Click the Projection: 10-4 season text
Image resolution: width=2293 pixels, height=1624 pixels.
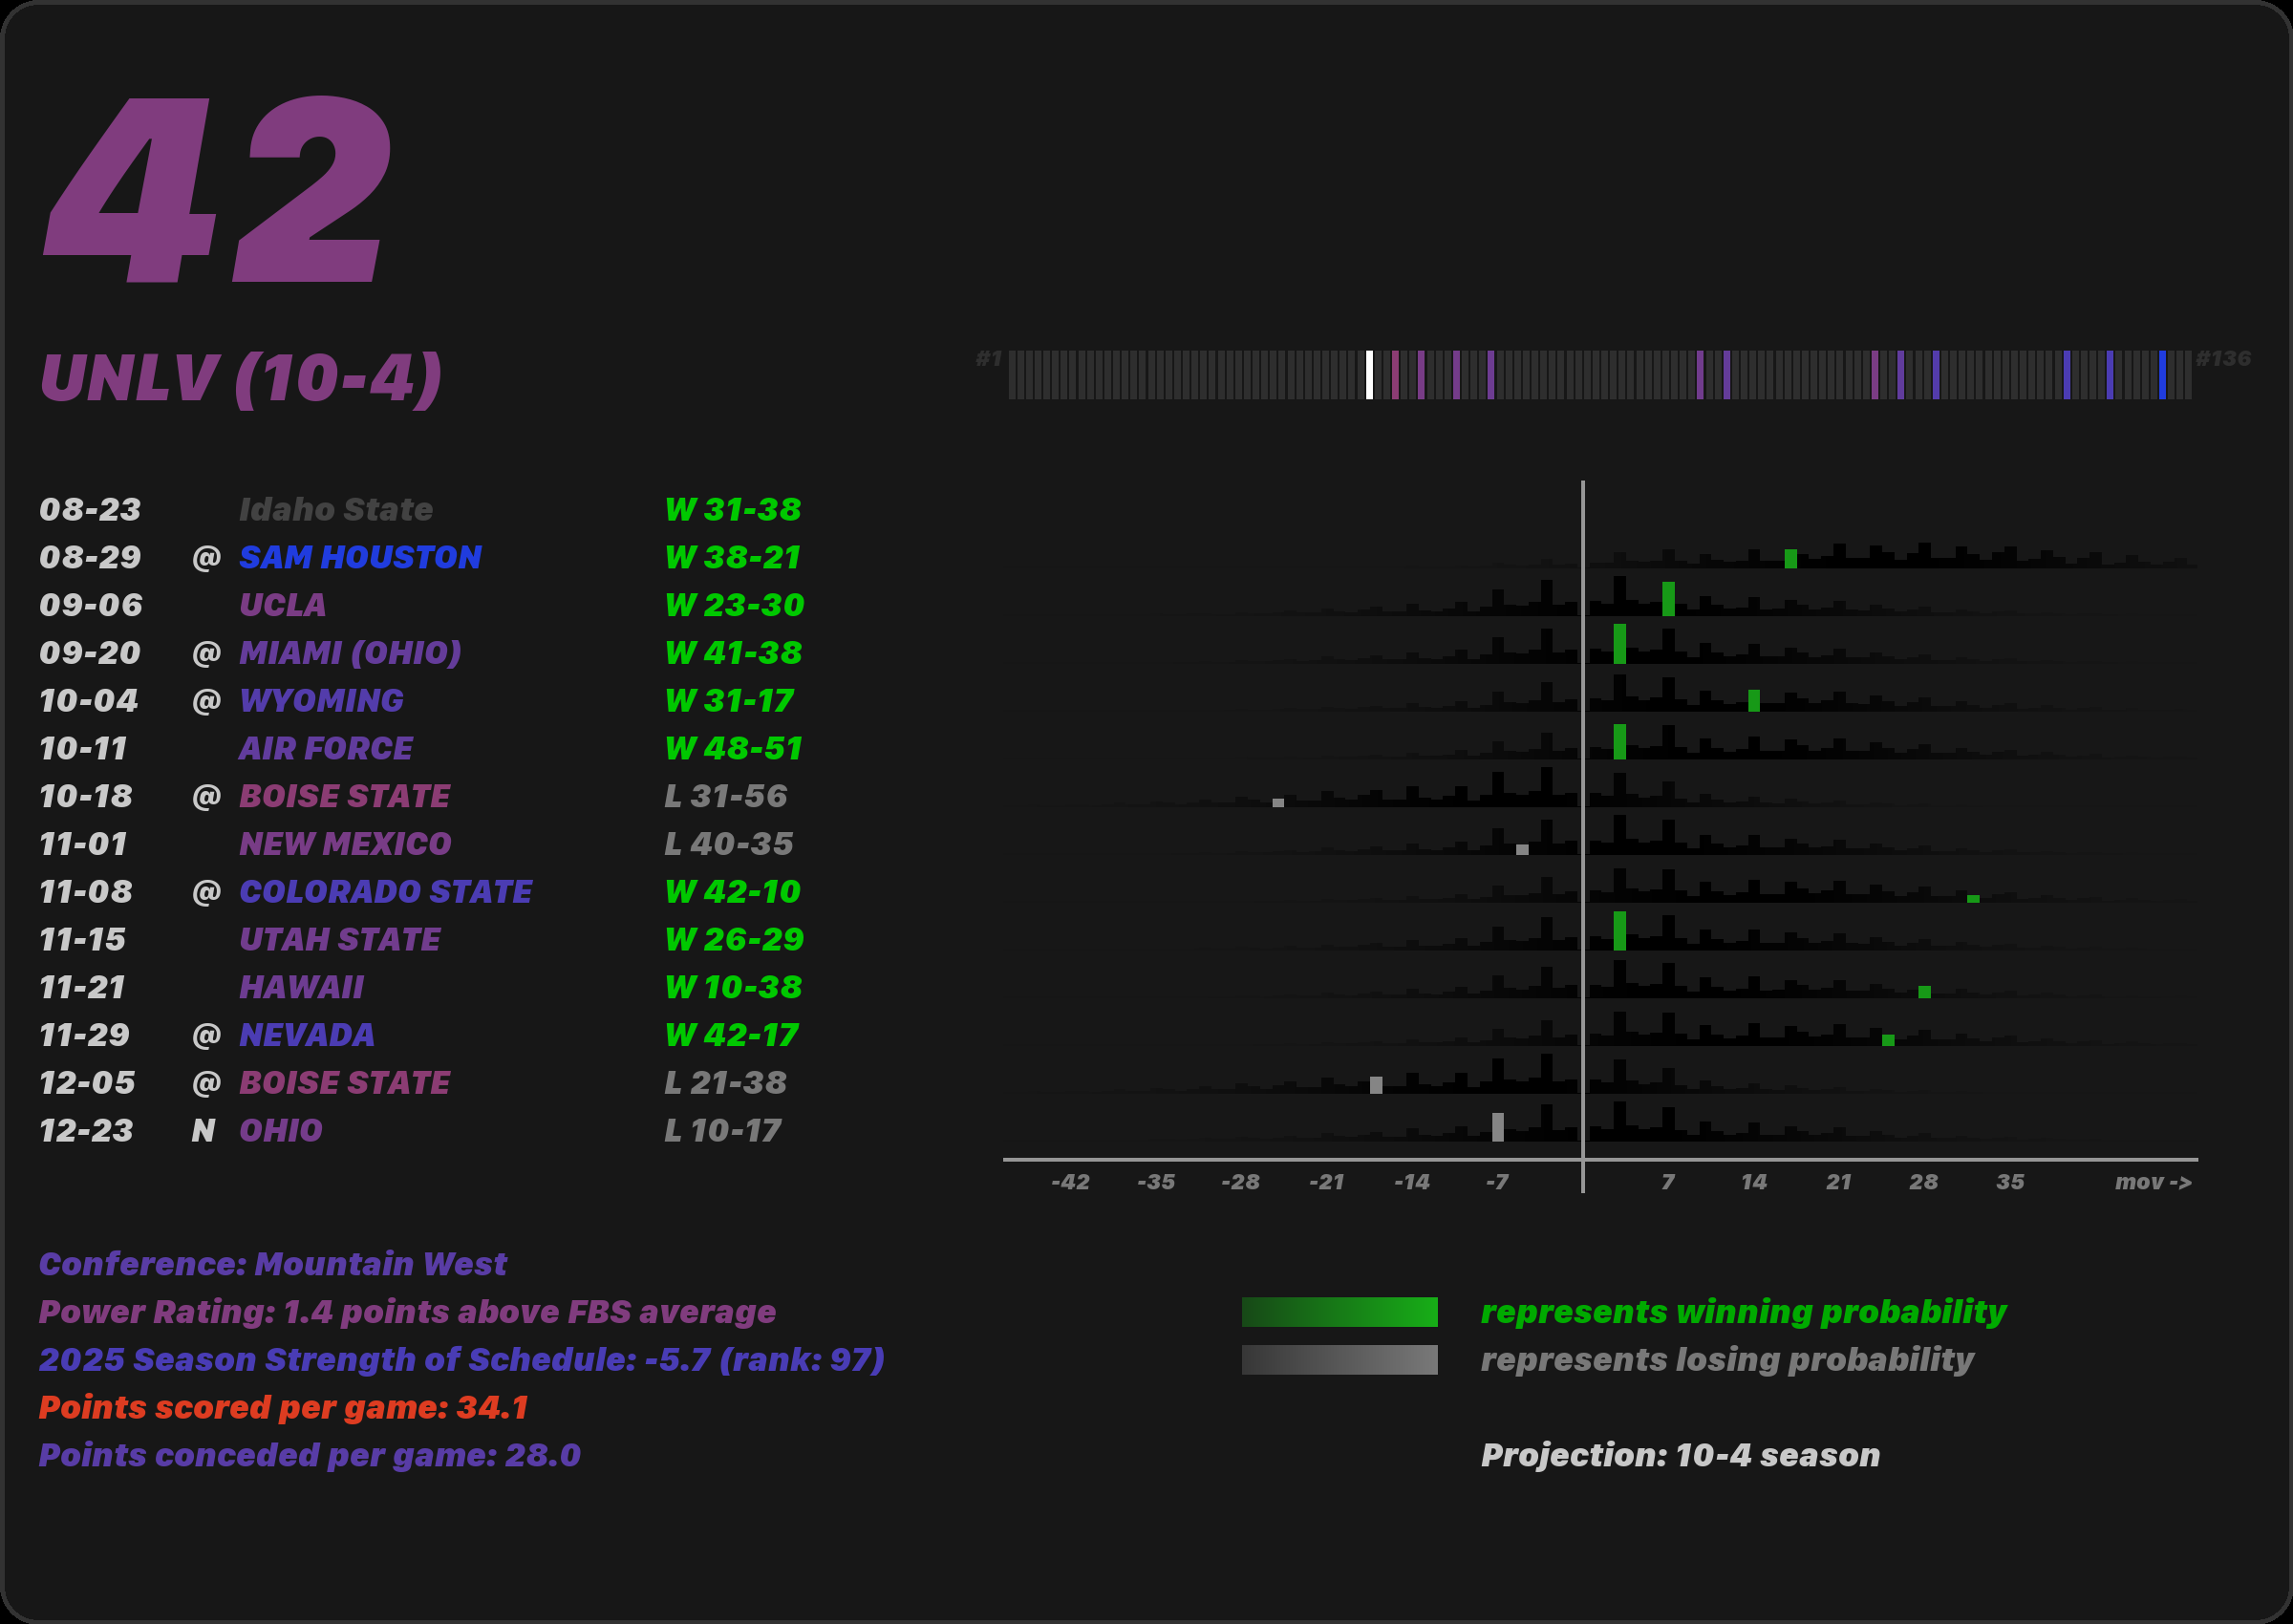(1679, 1455)
